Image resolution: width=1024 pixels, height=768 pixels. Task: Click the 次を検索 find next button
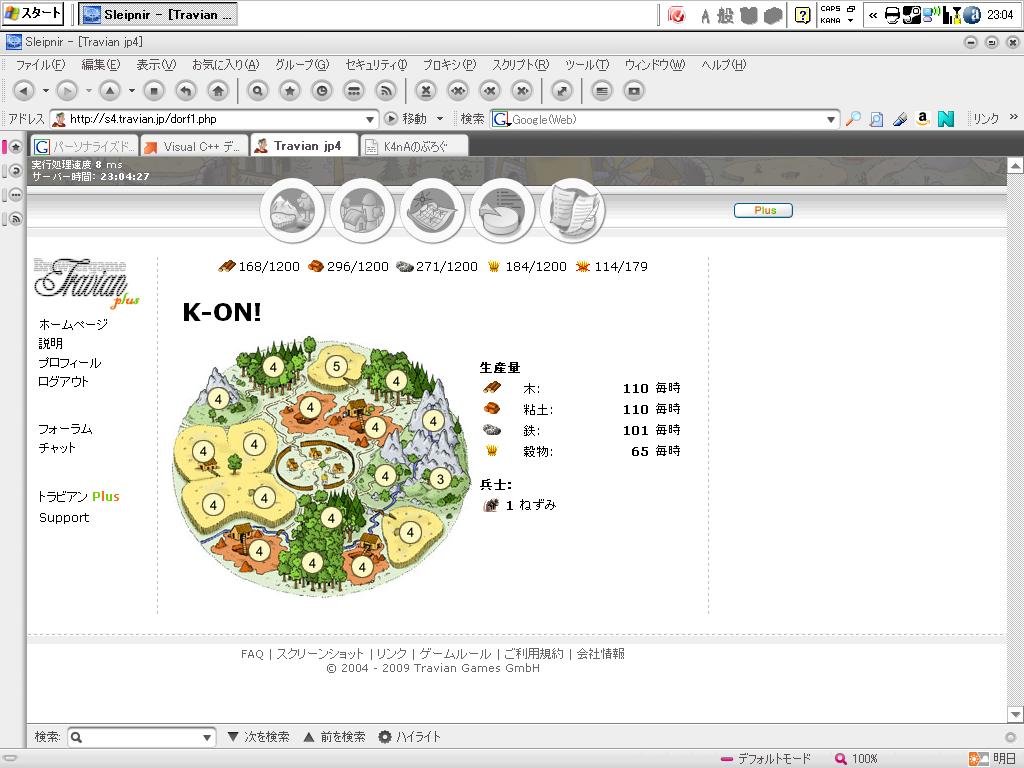click(259, 737)
